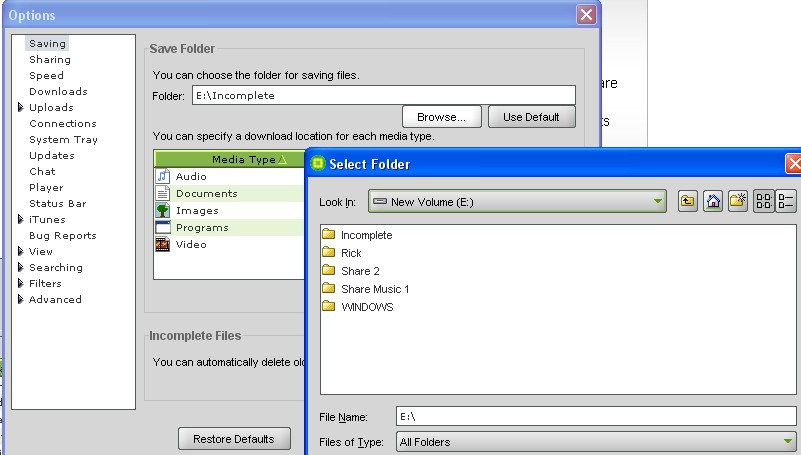The width and height of the screenshot is (801, 455).
Task: Open the Sharing options page
Action: pyautogui.click(x=50, y=59)
